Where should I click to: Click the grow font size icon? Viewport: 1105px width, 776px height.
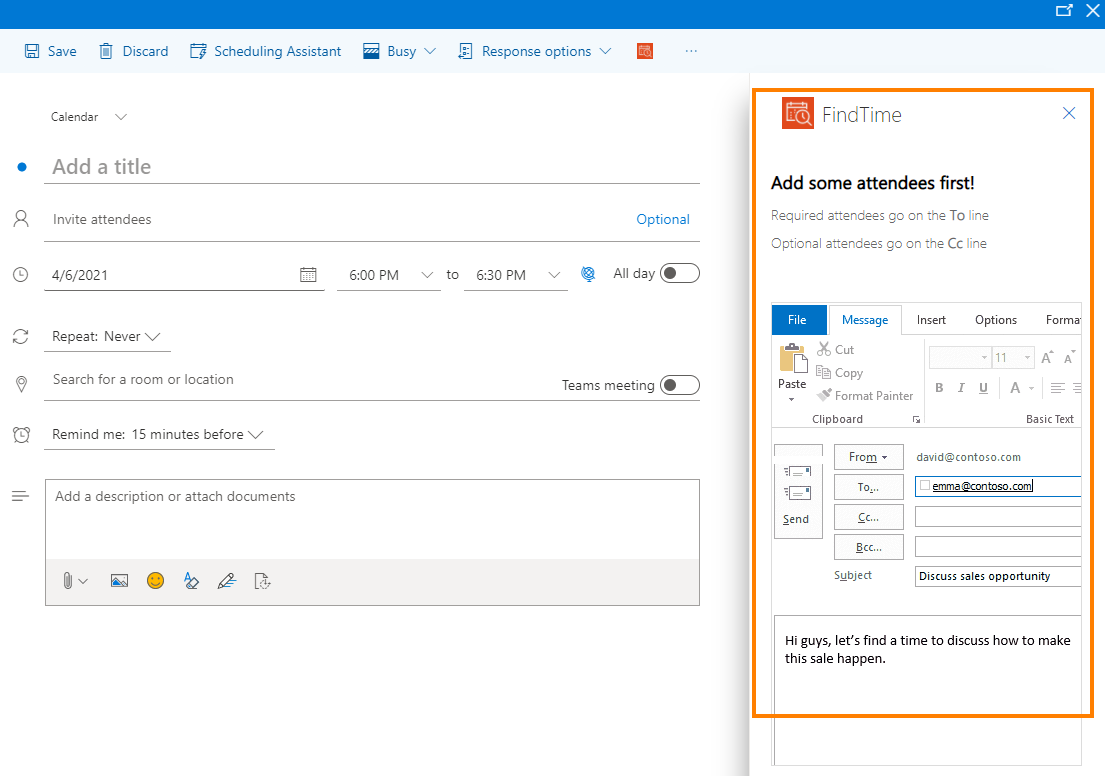(1047, 357)
